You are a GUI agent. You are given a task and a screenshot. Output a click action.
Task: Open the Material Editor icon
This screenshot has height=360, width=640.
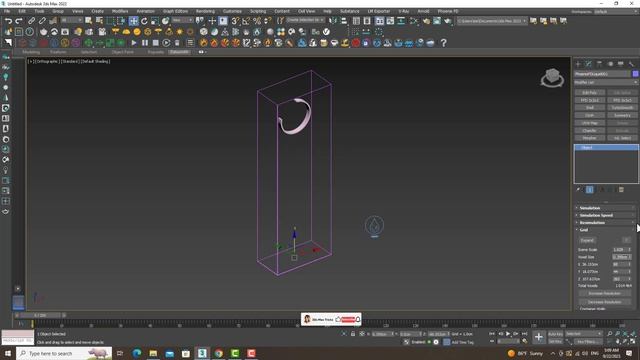[414, 21]
